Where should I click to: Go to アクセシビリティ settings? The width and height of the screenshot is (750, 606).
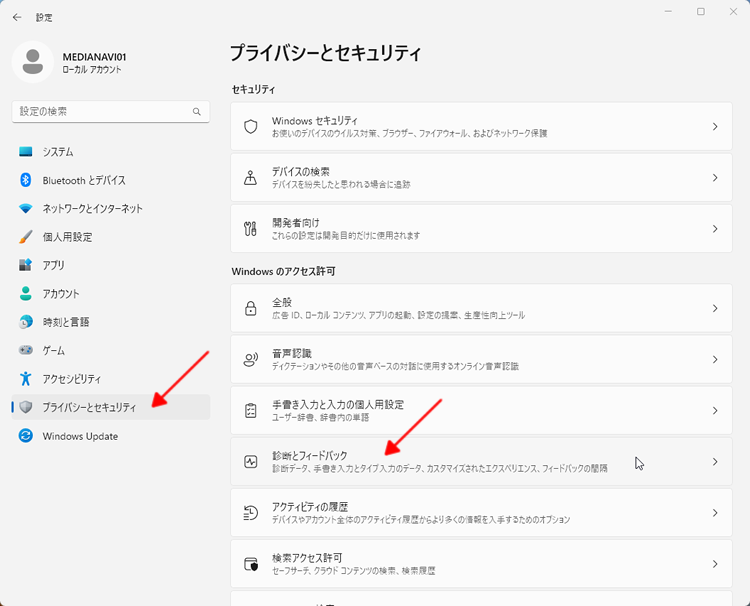tap(110, 379)
